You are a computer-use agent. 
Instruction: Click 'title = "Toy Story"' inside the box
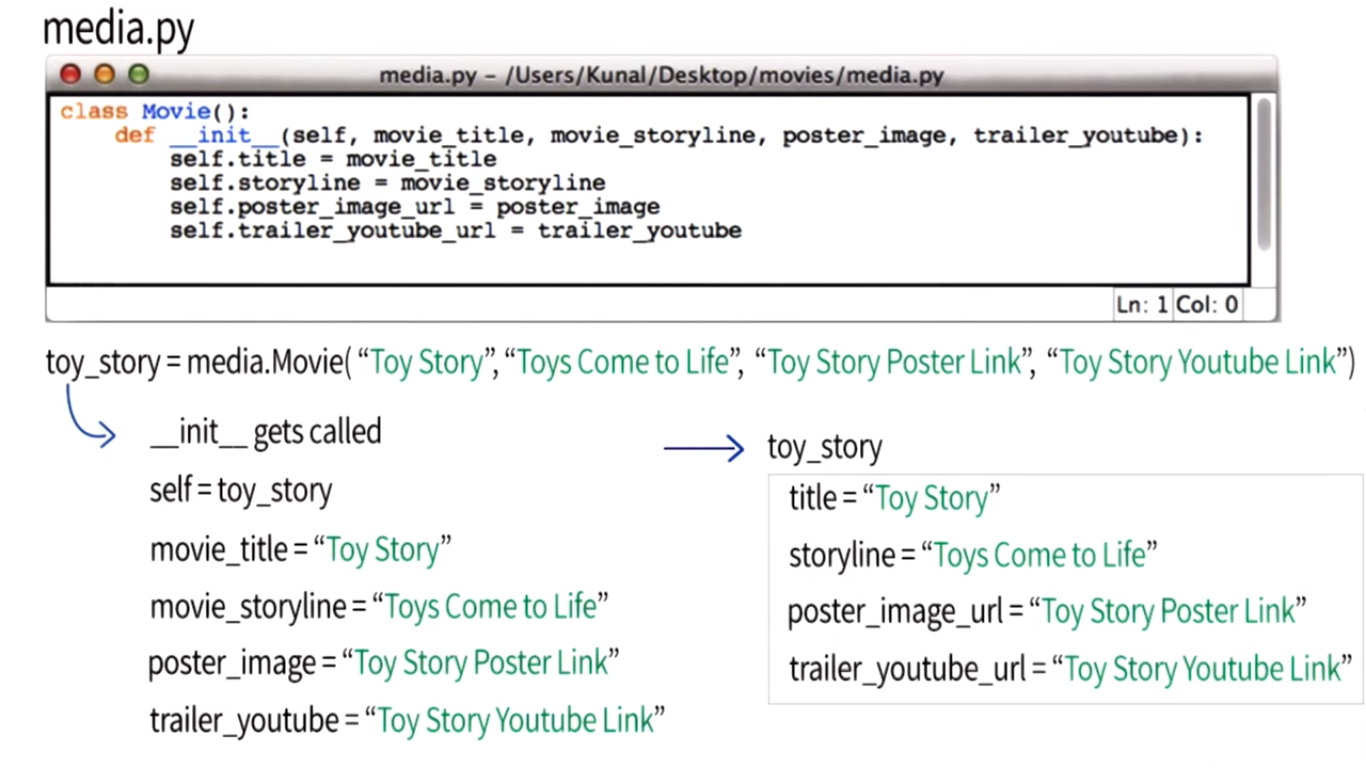pyautogui.click(x=895, y=498)
